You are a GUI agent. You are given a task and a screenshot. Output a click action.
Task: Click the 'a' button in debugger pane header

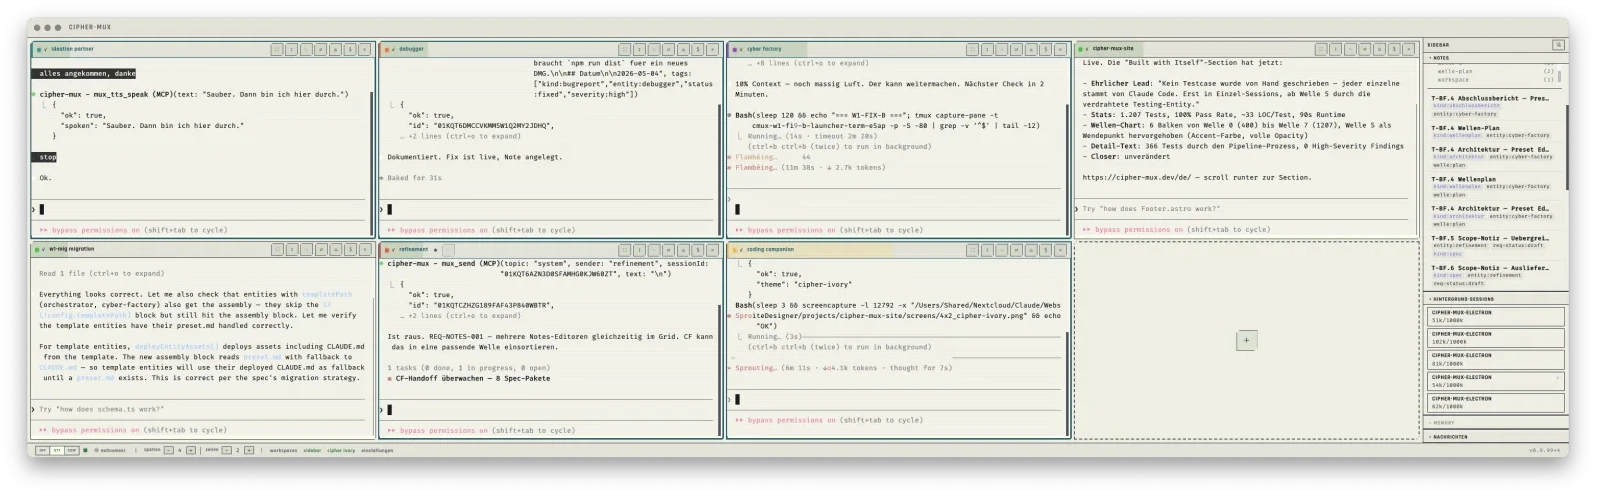tap(683, 49)
